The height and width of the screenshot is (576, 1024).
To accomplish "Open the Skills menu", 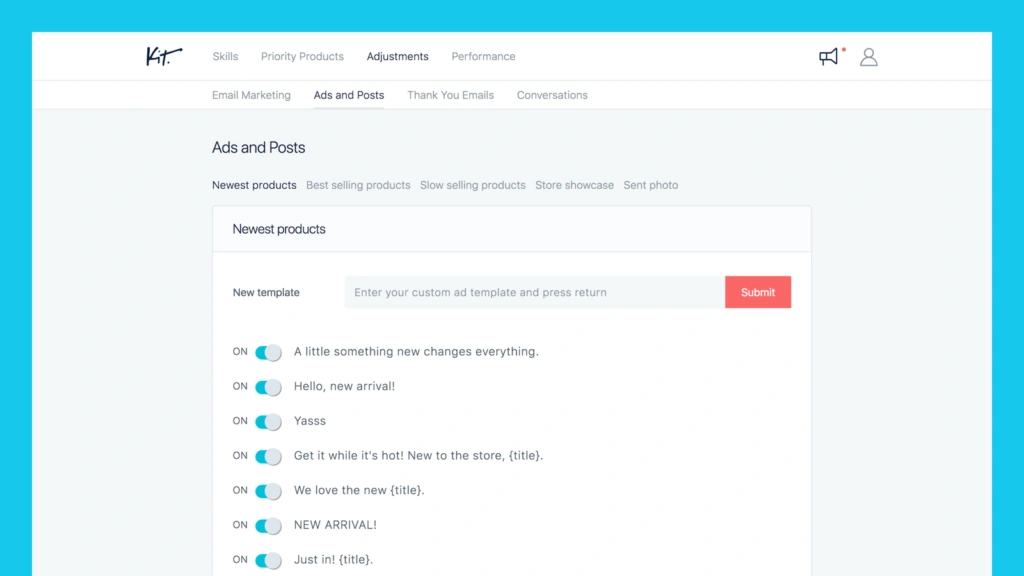I will [225, 57].
